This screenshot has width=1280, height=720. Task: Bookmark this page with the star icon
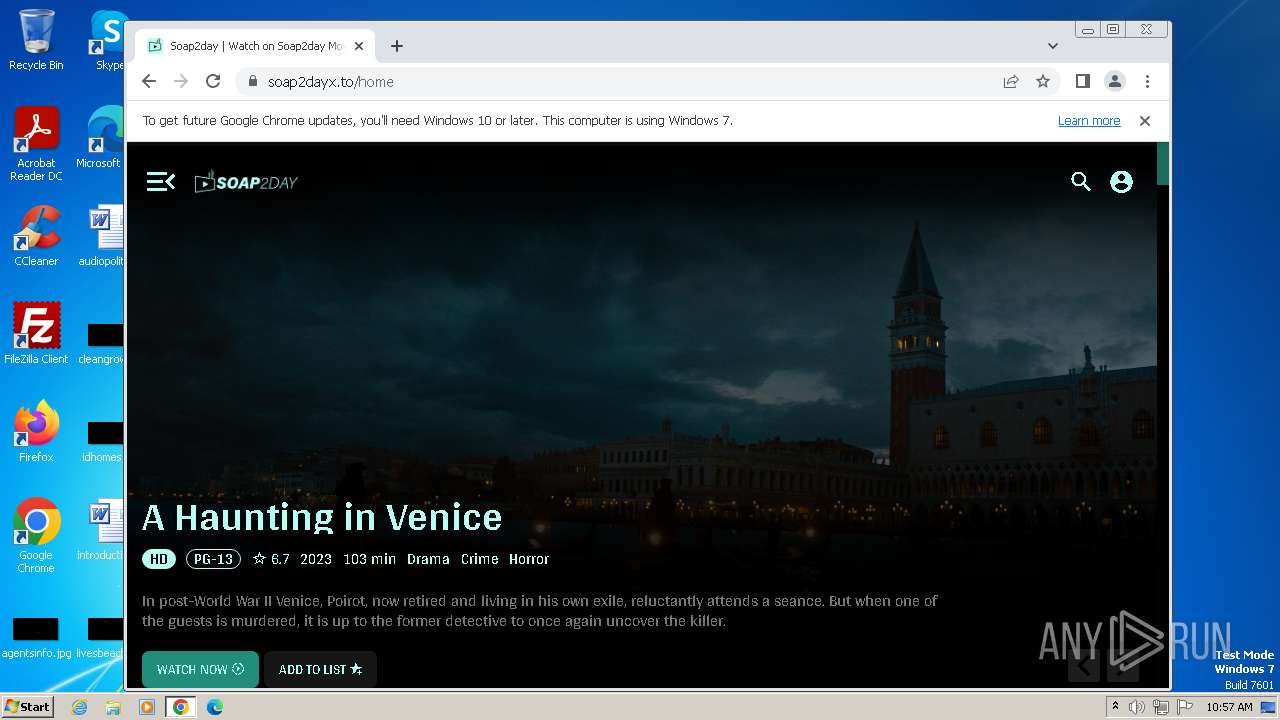point(1043,82)
